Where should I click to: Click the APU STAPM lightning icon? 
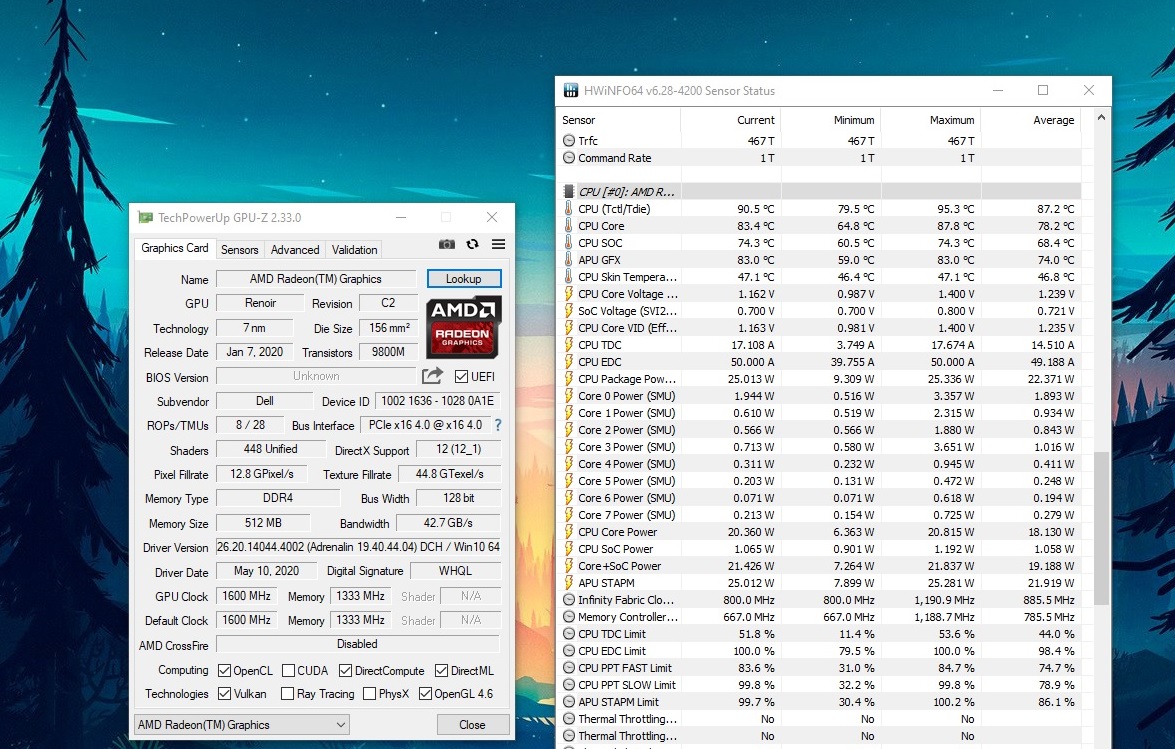tap(569, 583)
